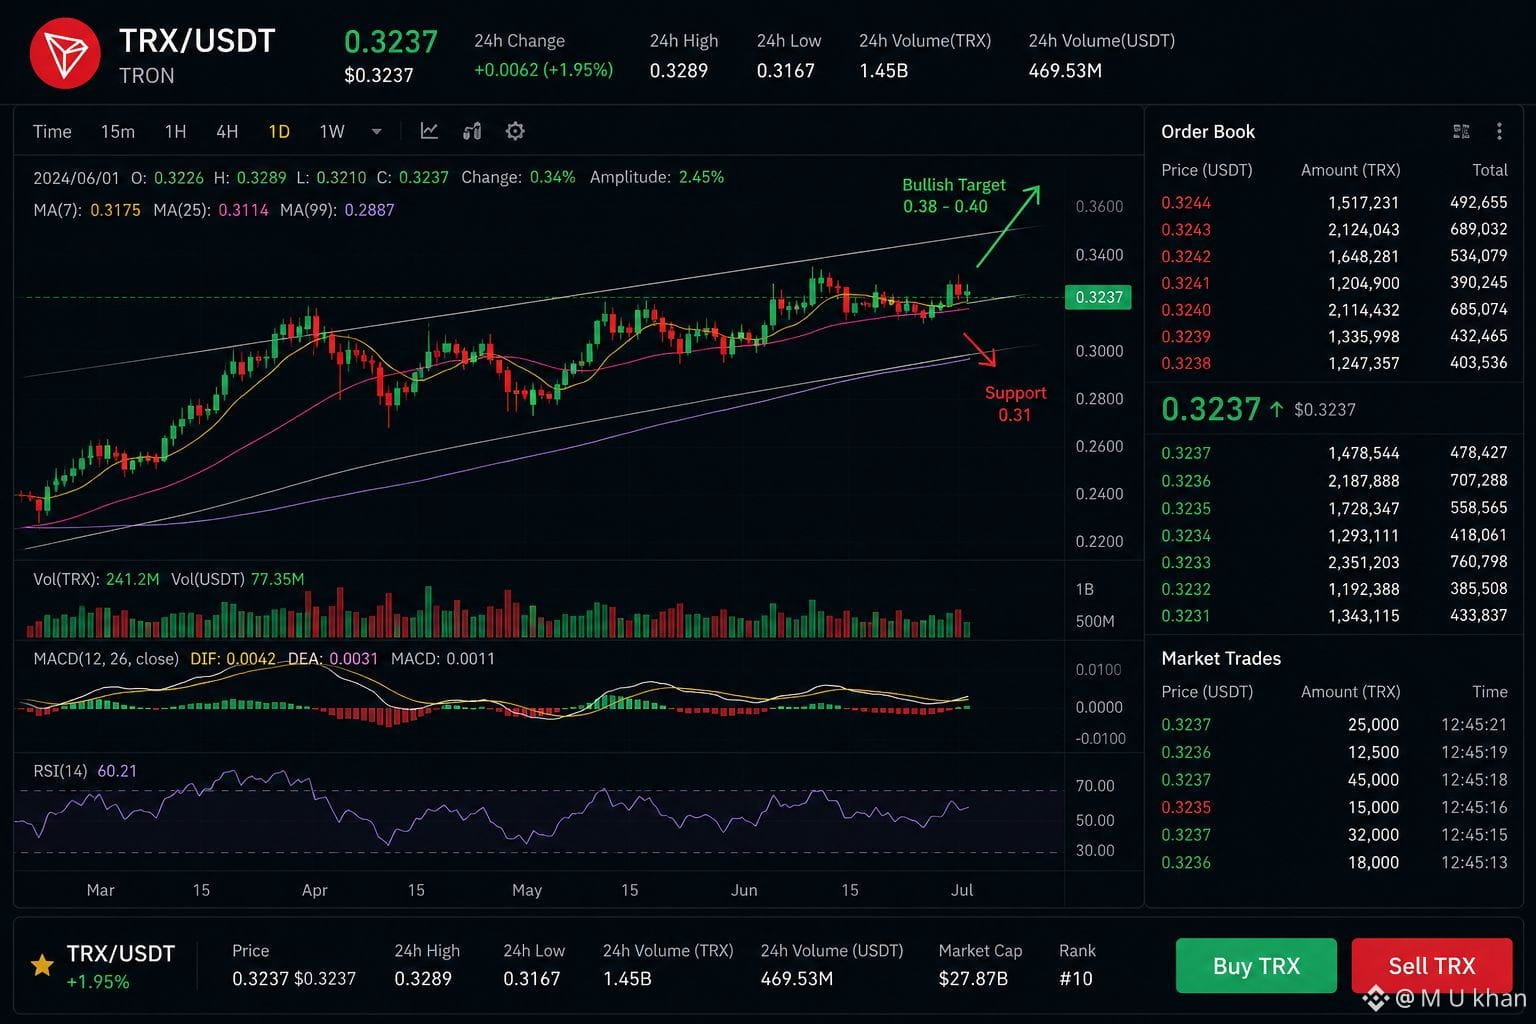Image resolution: width=1536 pixels, height=1024 pixels.
Task: Select bid order at 0.3235 in order book
Action: [x=1334, y=508]
